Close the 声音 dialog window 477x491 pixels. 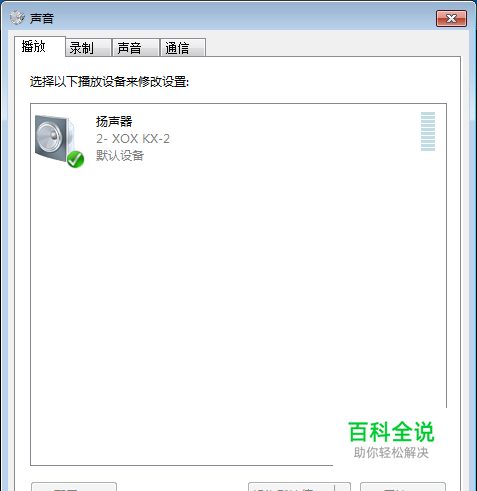click(x=451, y=18)
